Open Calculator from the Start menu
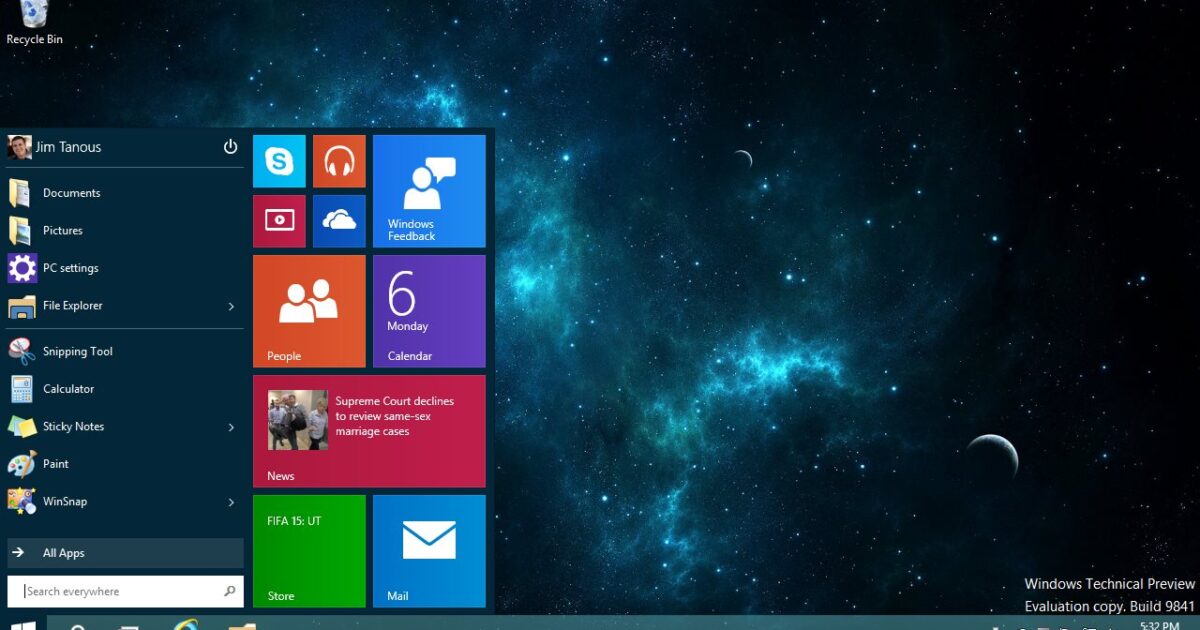The width and height of the screenshot is (1200, 630). click(x=125, y=389)
